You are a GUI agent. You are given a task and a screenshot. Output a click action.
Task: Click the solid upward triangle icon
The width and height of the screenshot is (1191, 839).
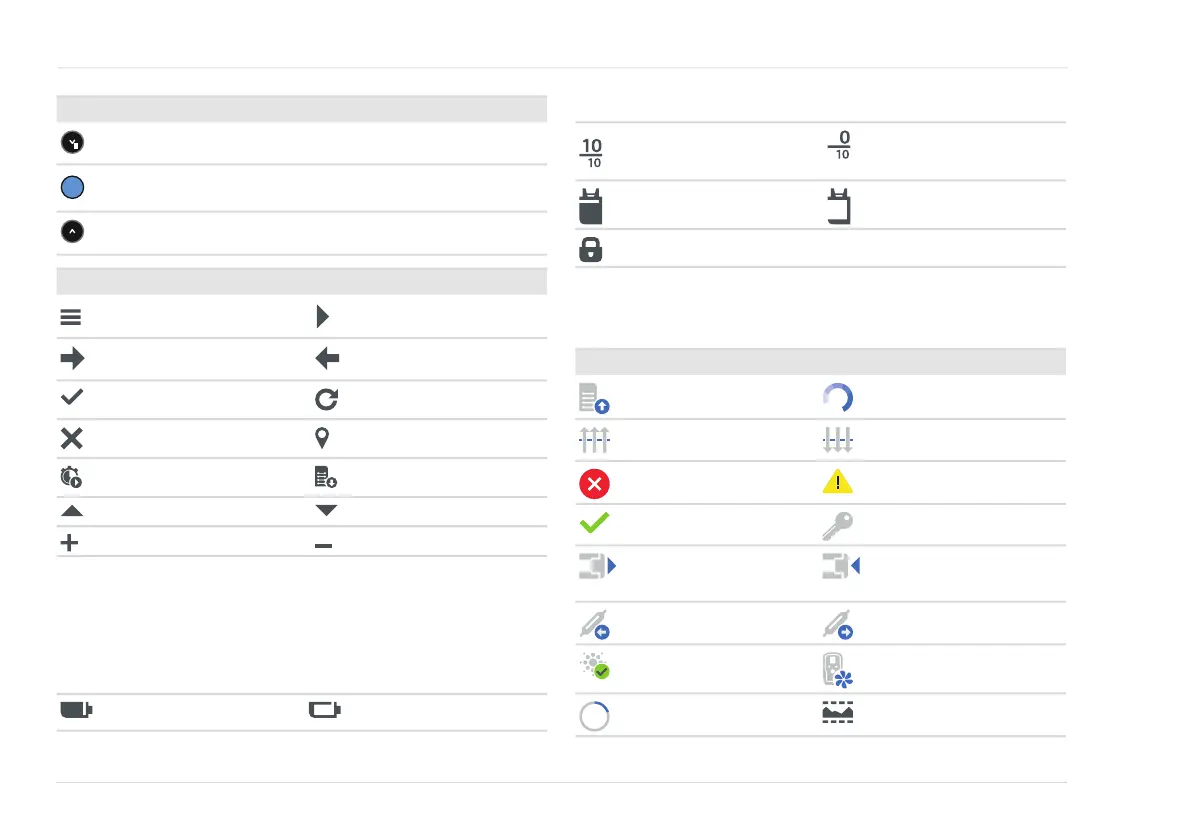coord(73,510)
